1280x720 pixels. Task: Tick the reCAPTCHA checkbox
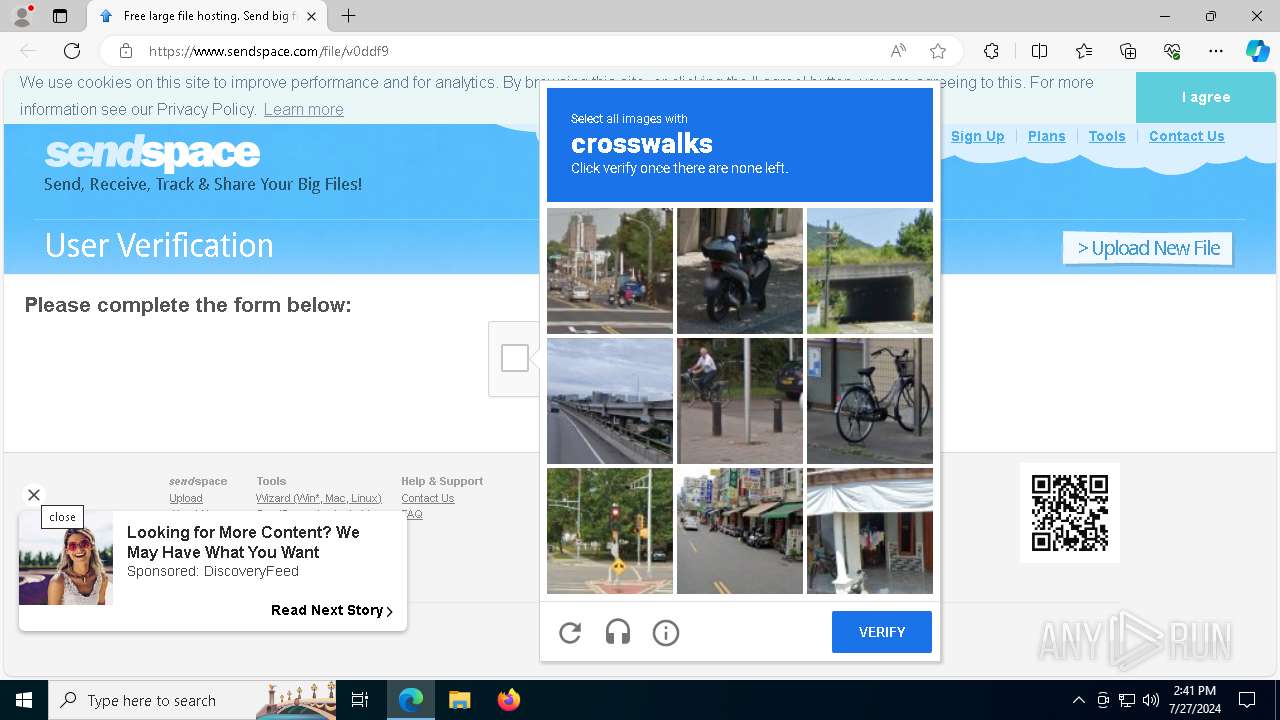[515, 358]
